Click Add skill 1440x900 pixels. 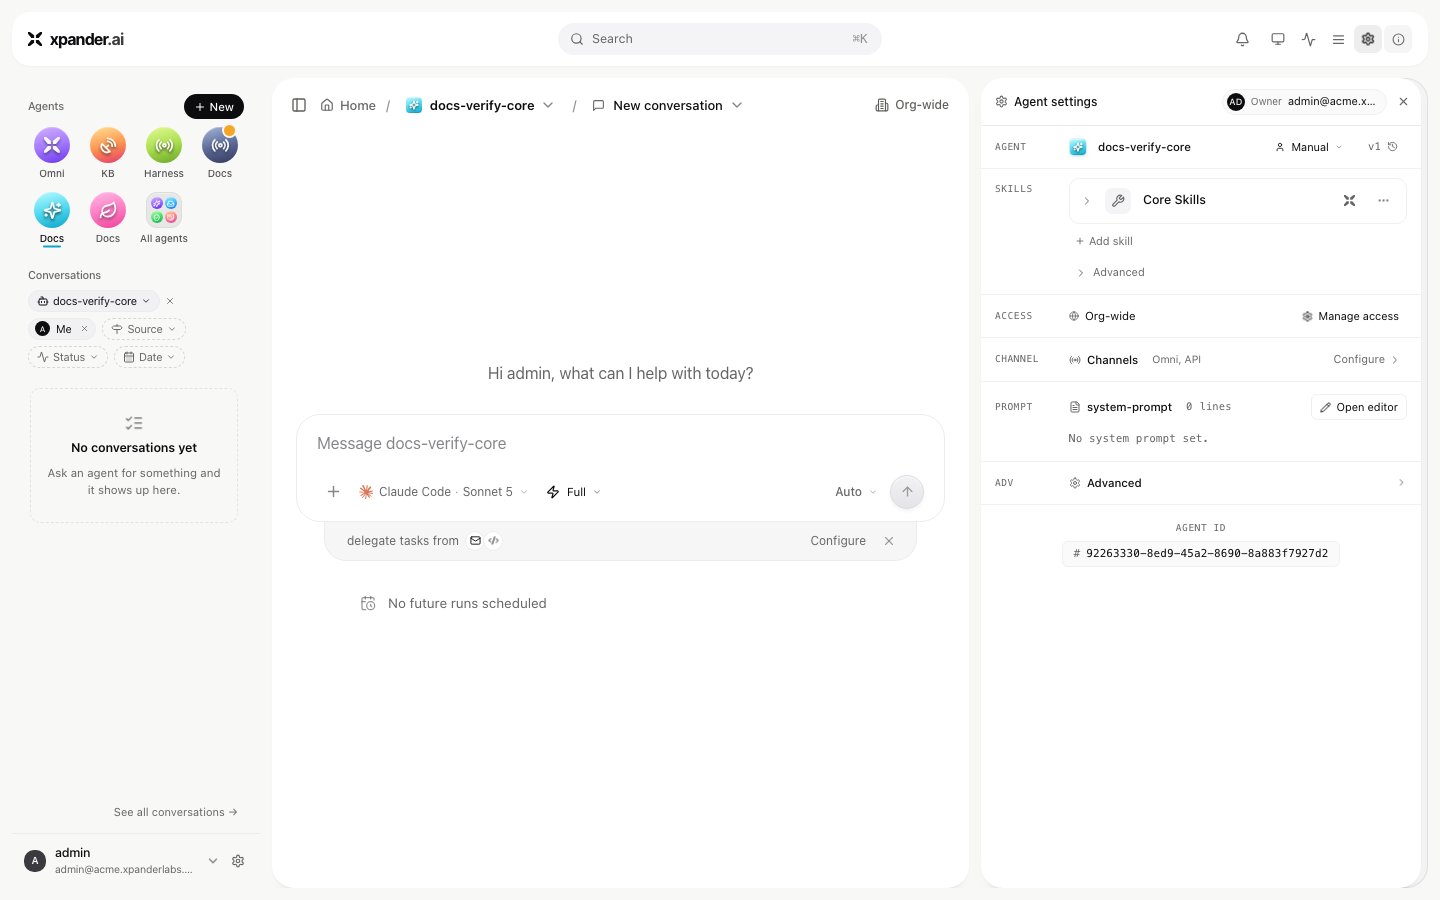[1104, 241]
